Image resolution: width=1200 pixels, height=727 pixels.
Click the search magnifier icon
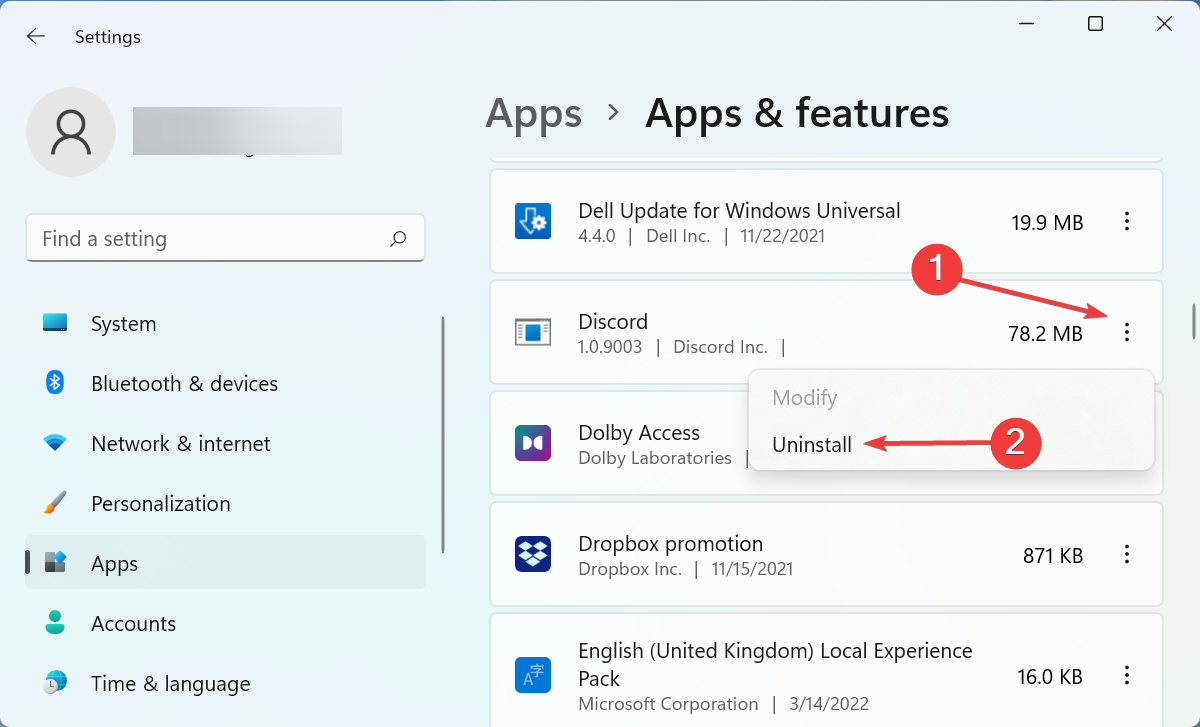pos(397,238)
